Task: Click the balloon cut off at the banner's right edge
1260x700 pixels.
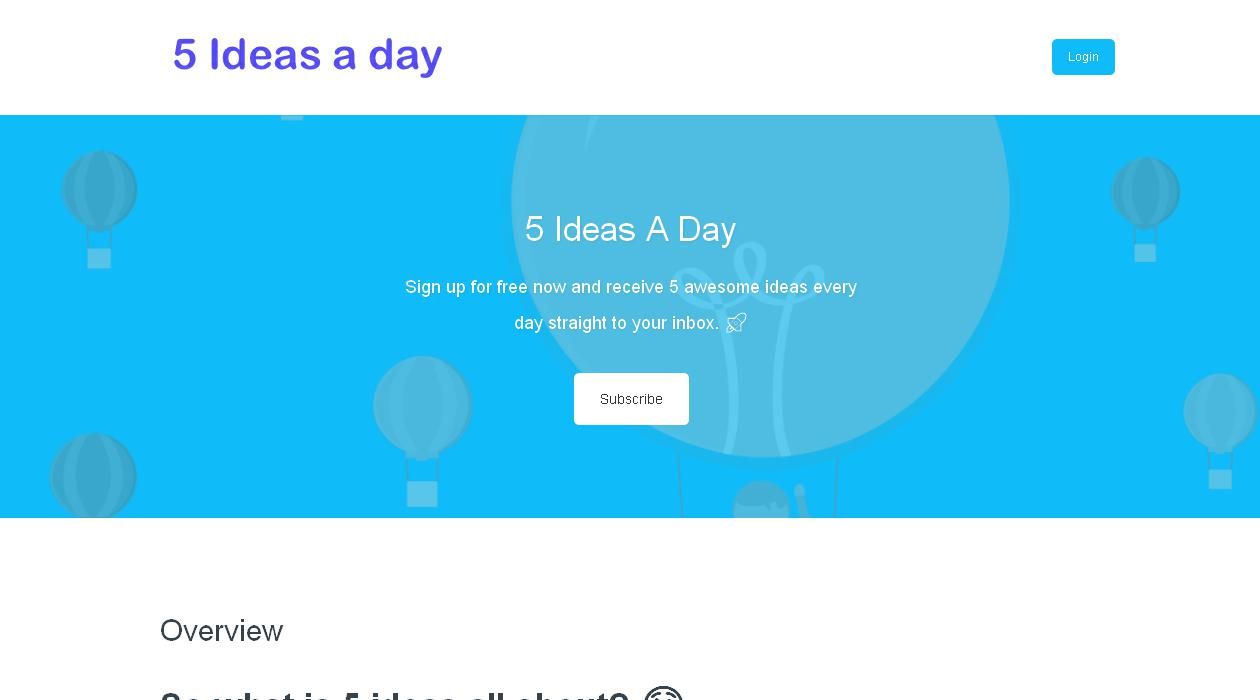Action: (1220, 412)
